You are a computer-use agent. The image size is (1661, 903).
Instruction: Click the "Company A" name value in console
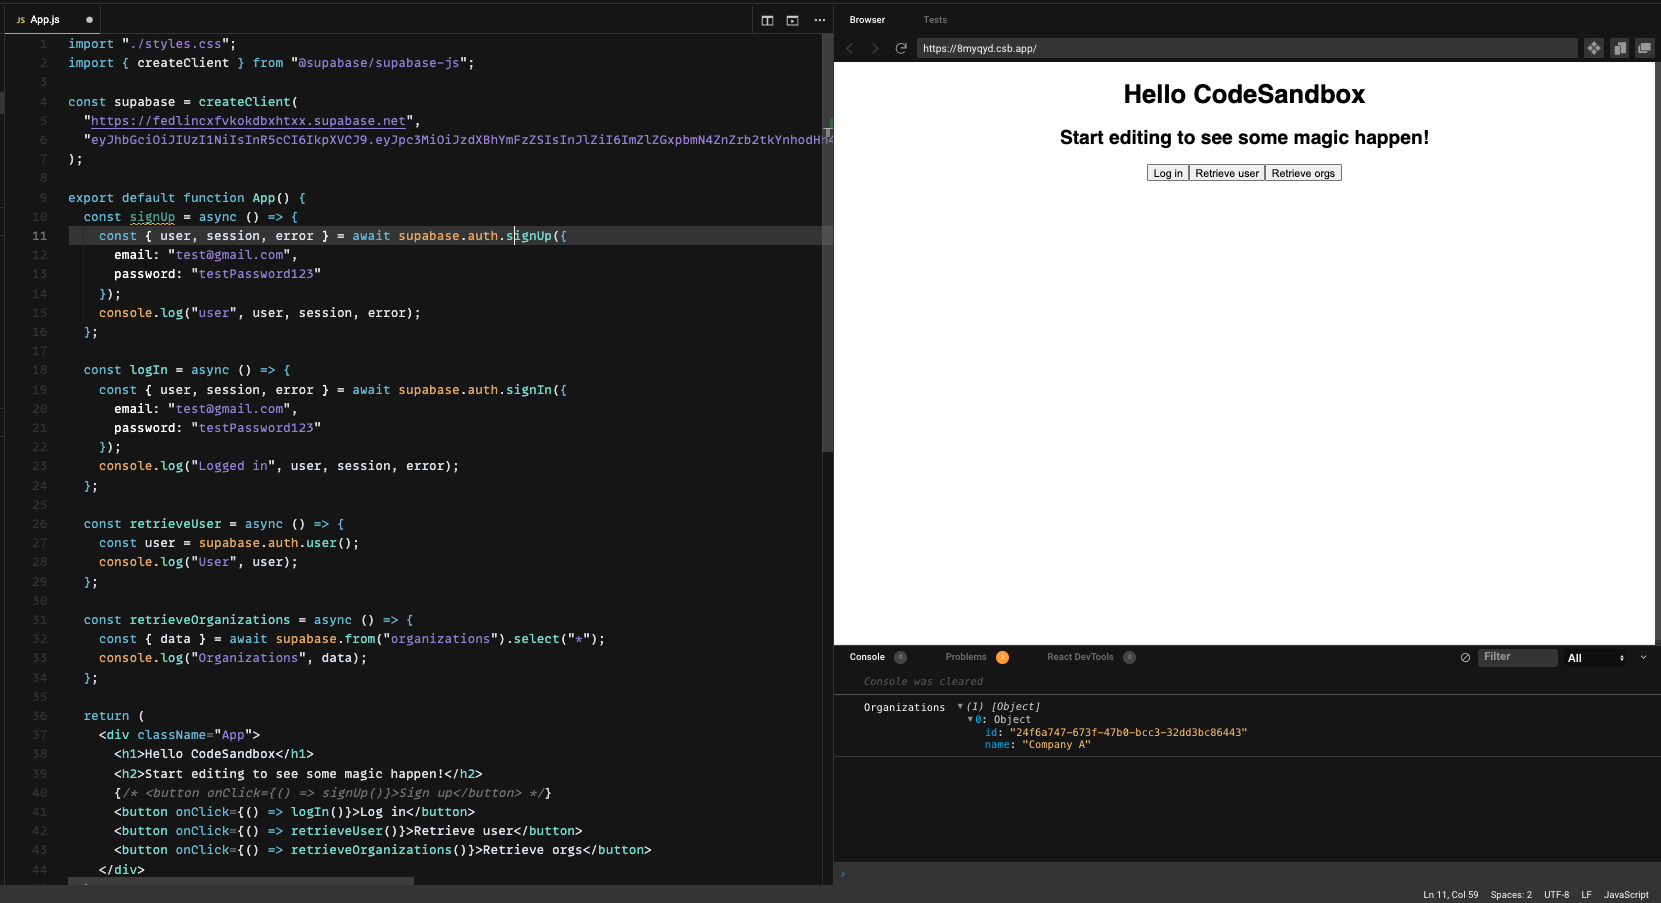point(1056,745)
